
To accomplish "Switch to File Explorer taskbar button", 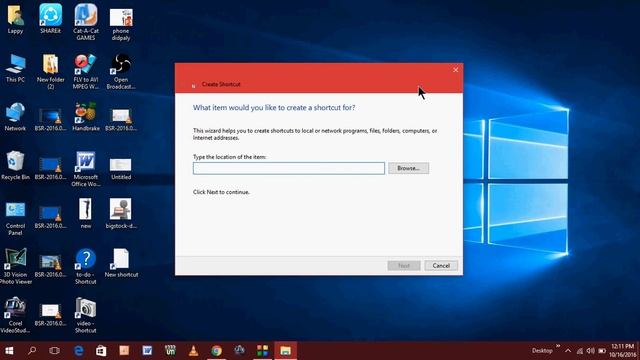I will click(x=285, y=351).
